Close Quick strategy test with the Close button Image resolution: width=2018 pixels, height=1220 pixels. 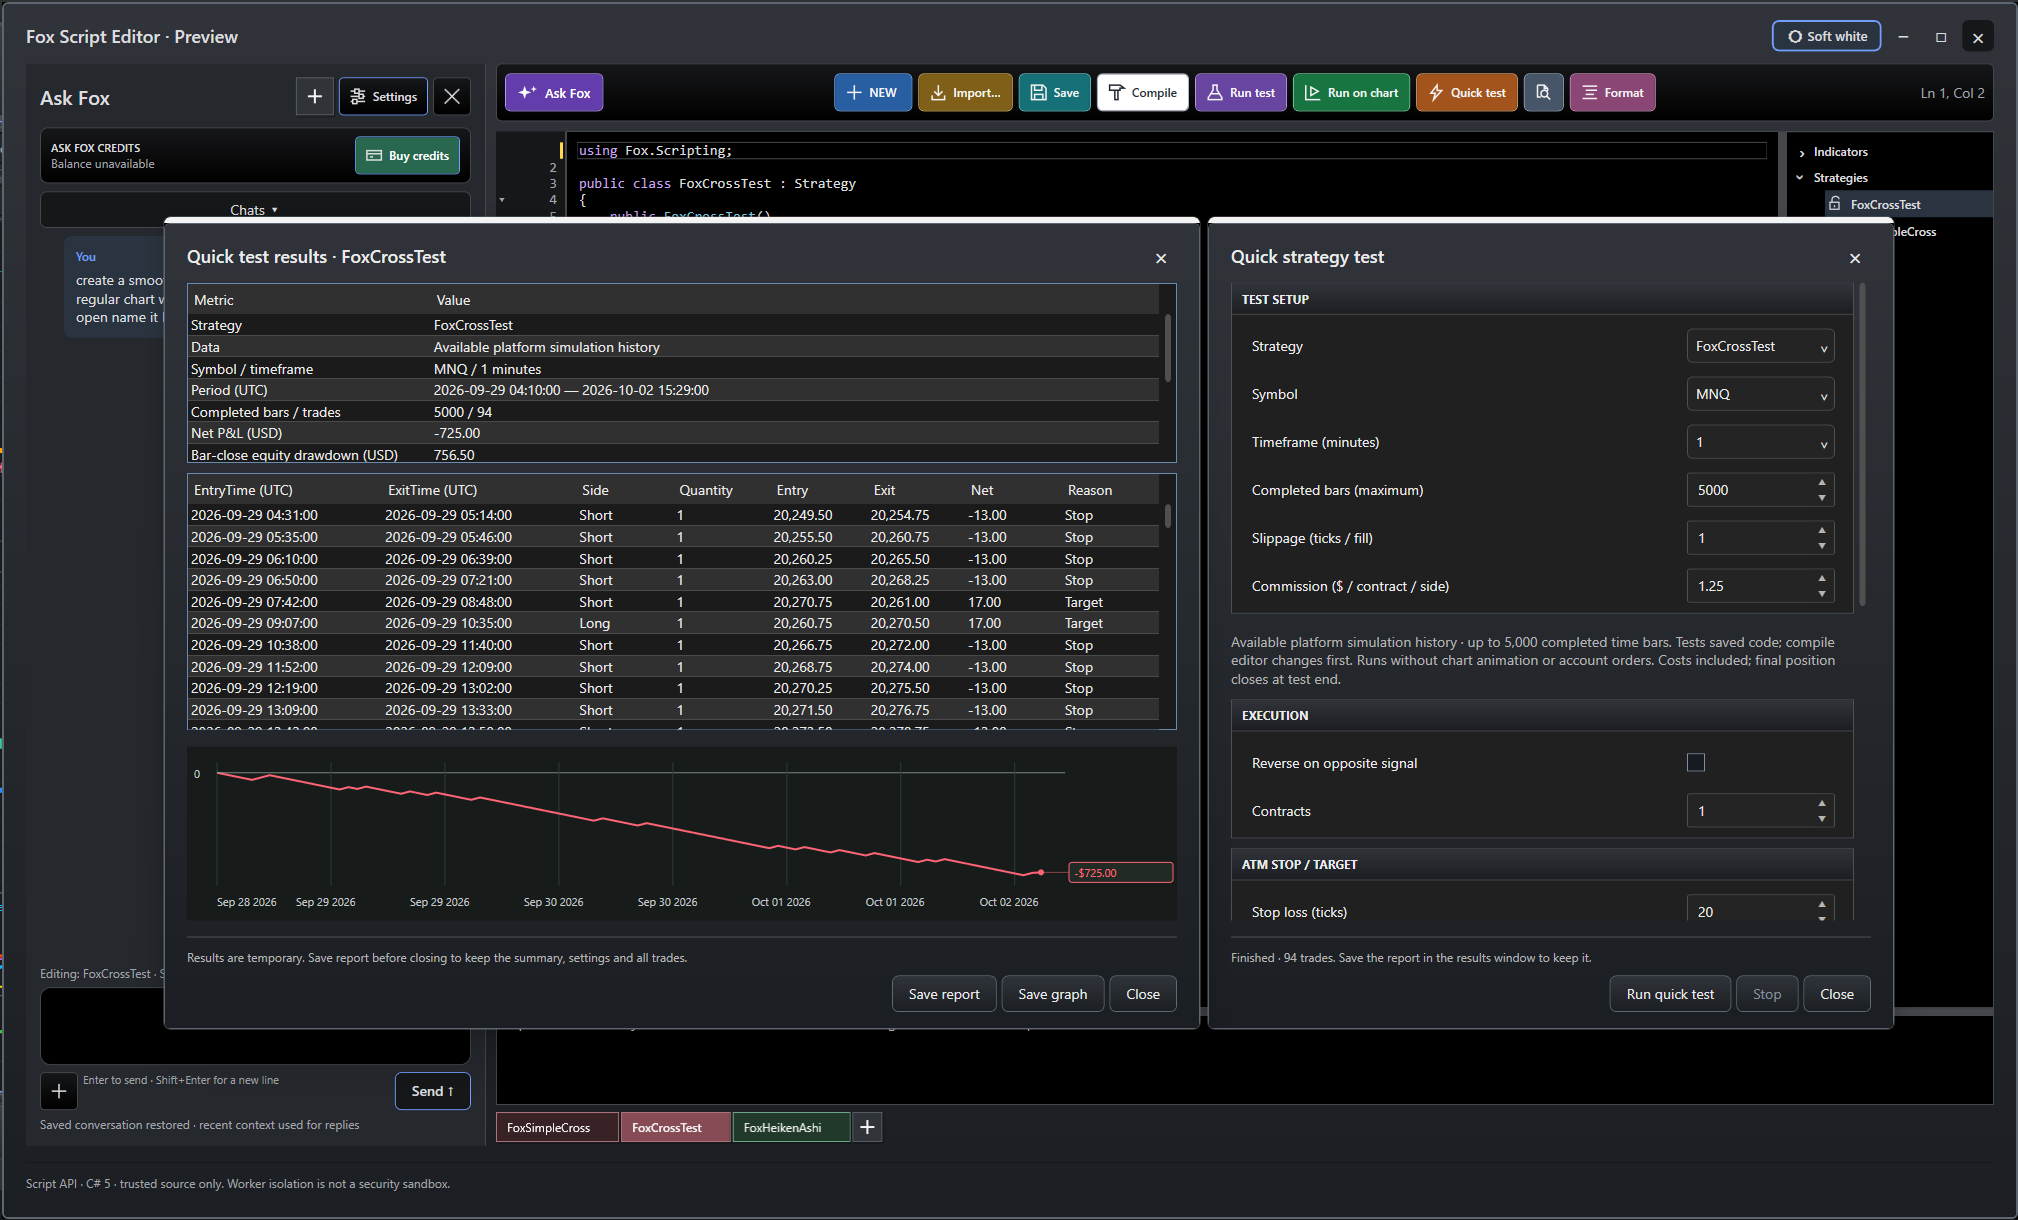(x=1837, y=994)
